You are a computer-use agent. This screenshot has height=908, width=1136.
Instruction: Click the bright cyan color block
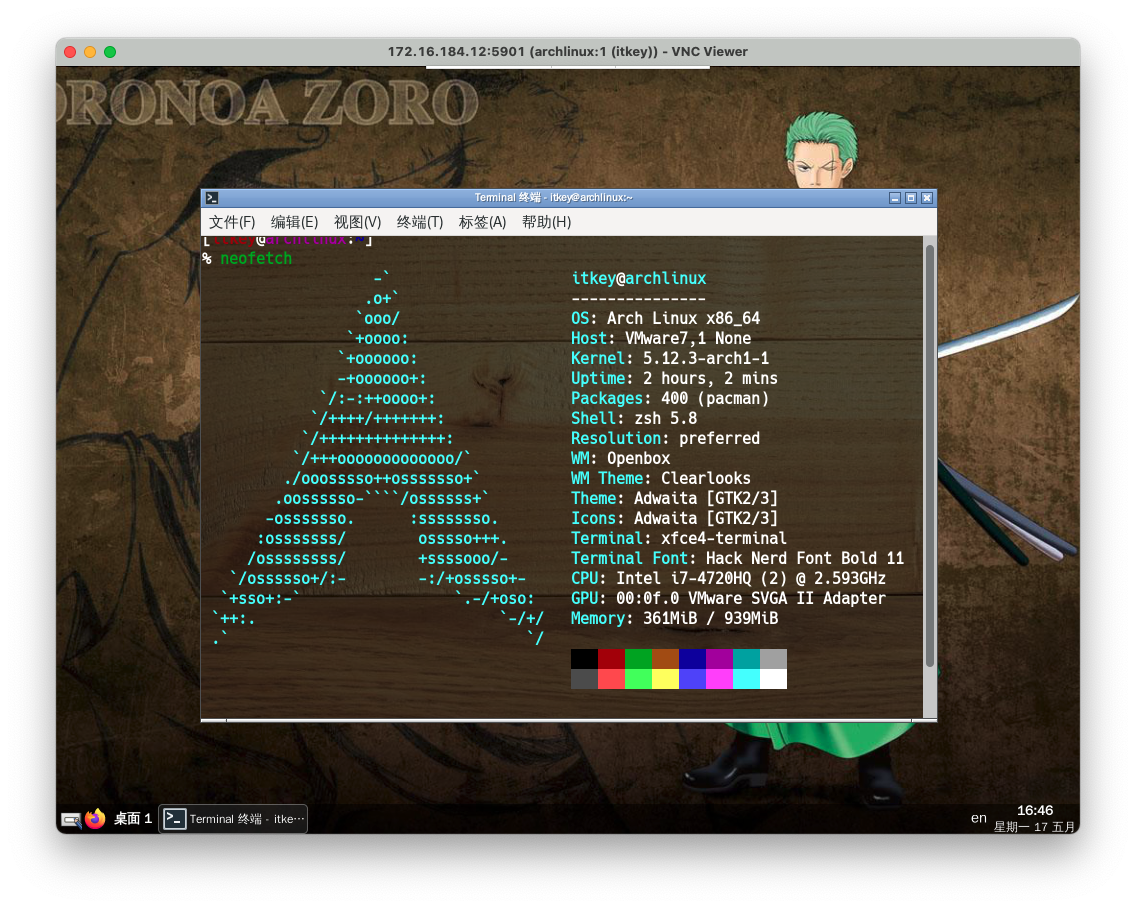pyautogui.click(x=746, y=679)
